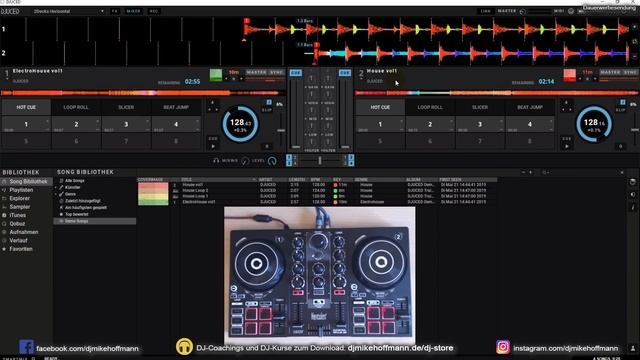The image size is (640, 360).
Task: Click the deck 2 track overview waveform
Action: click(497, 93)
